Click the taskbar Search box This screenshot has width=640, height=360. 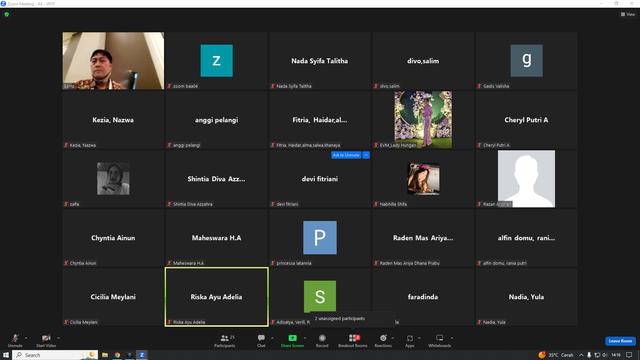[56, 355]
